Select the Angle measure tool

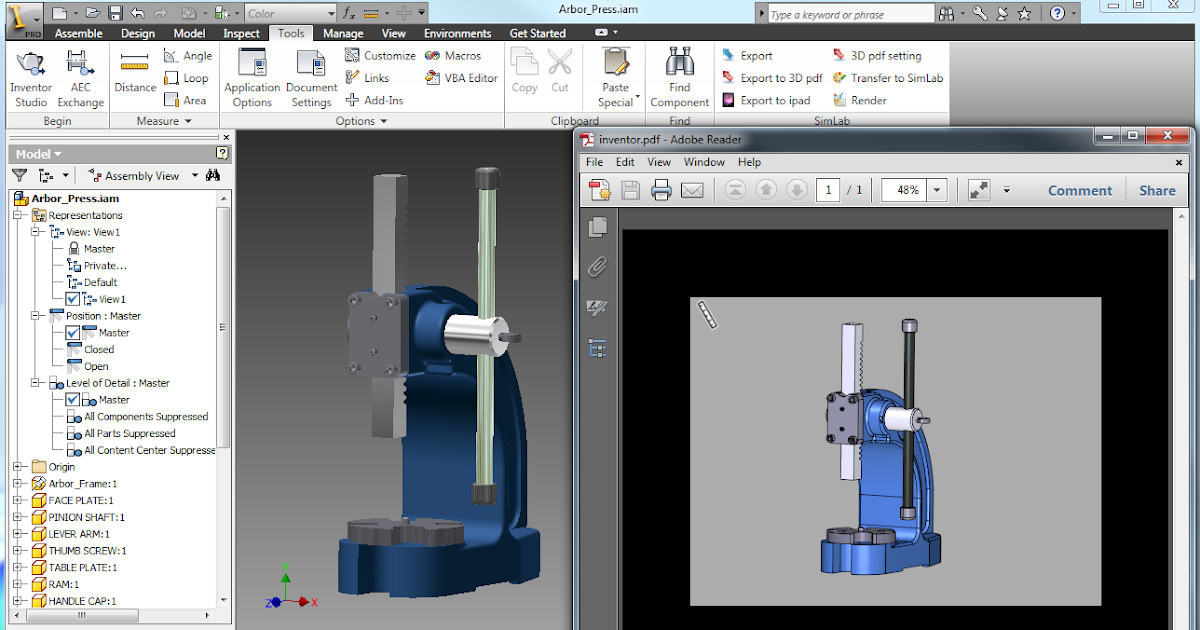coord(187,56)
